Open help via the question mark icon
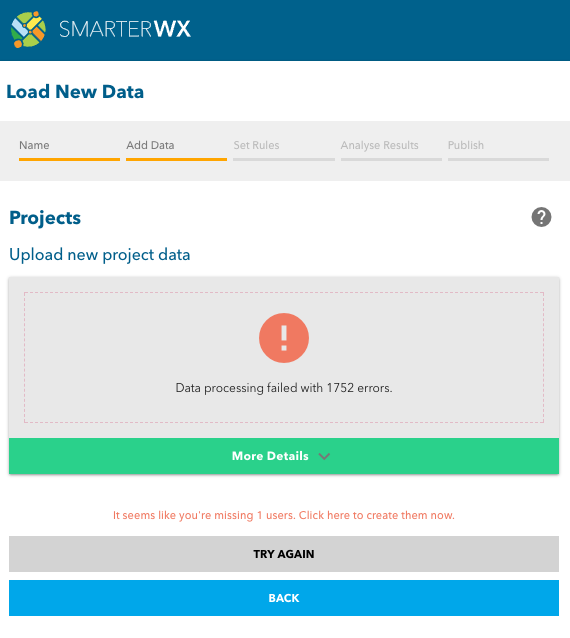Image resolution: width=570 pixels, height=638 pixels. click(x=541, y=217)
